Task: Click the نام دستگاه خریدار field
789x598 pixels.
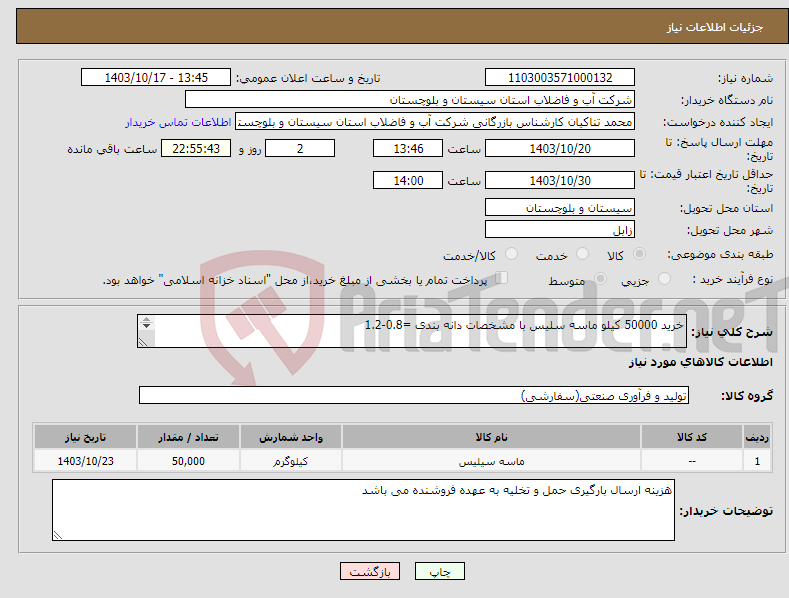Action: pyautogui.click(x=410, y=100)
